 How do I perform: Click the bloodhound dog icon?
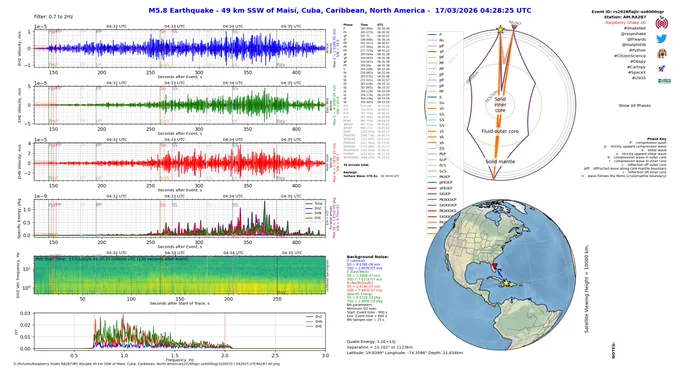661,53
